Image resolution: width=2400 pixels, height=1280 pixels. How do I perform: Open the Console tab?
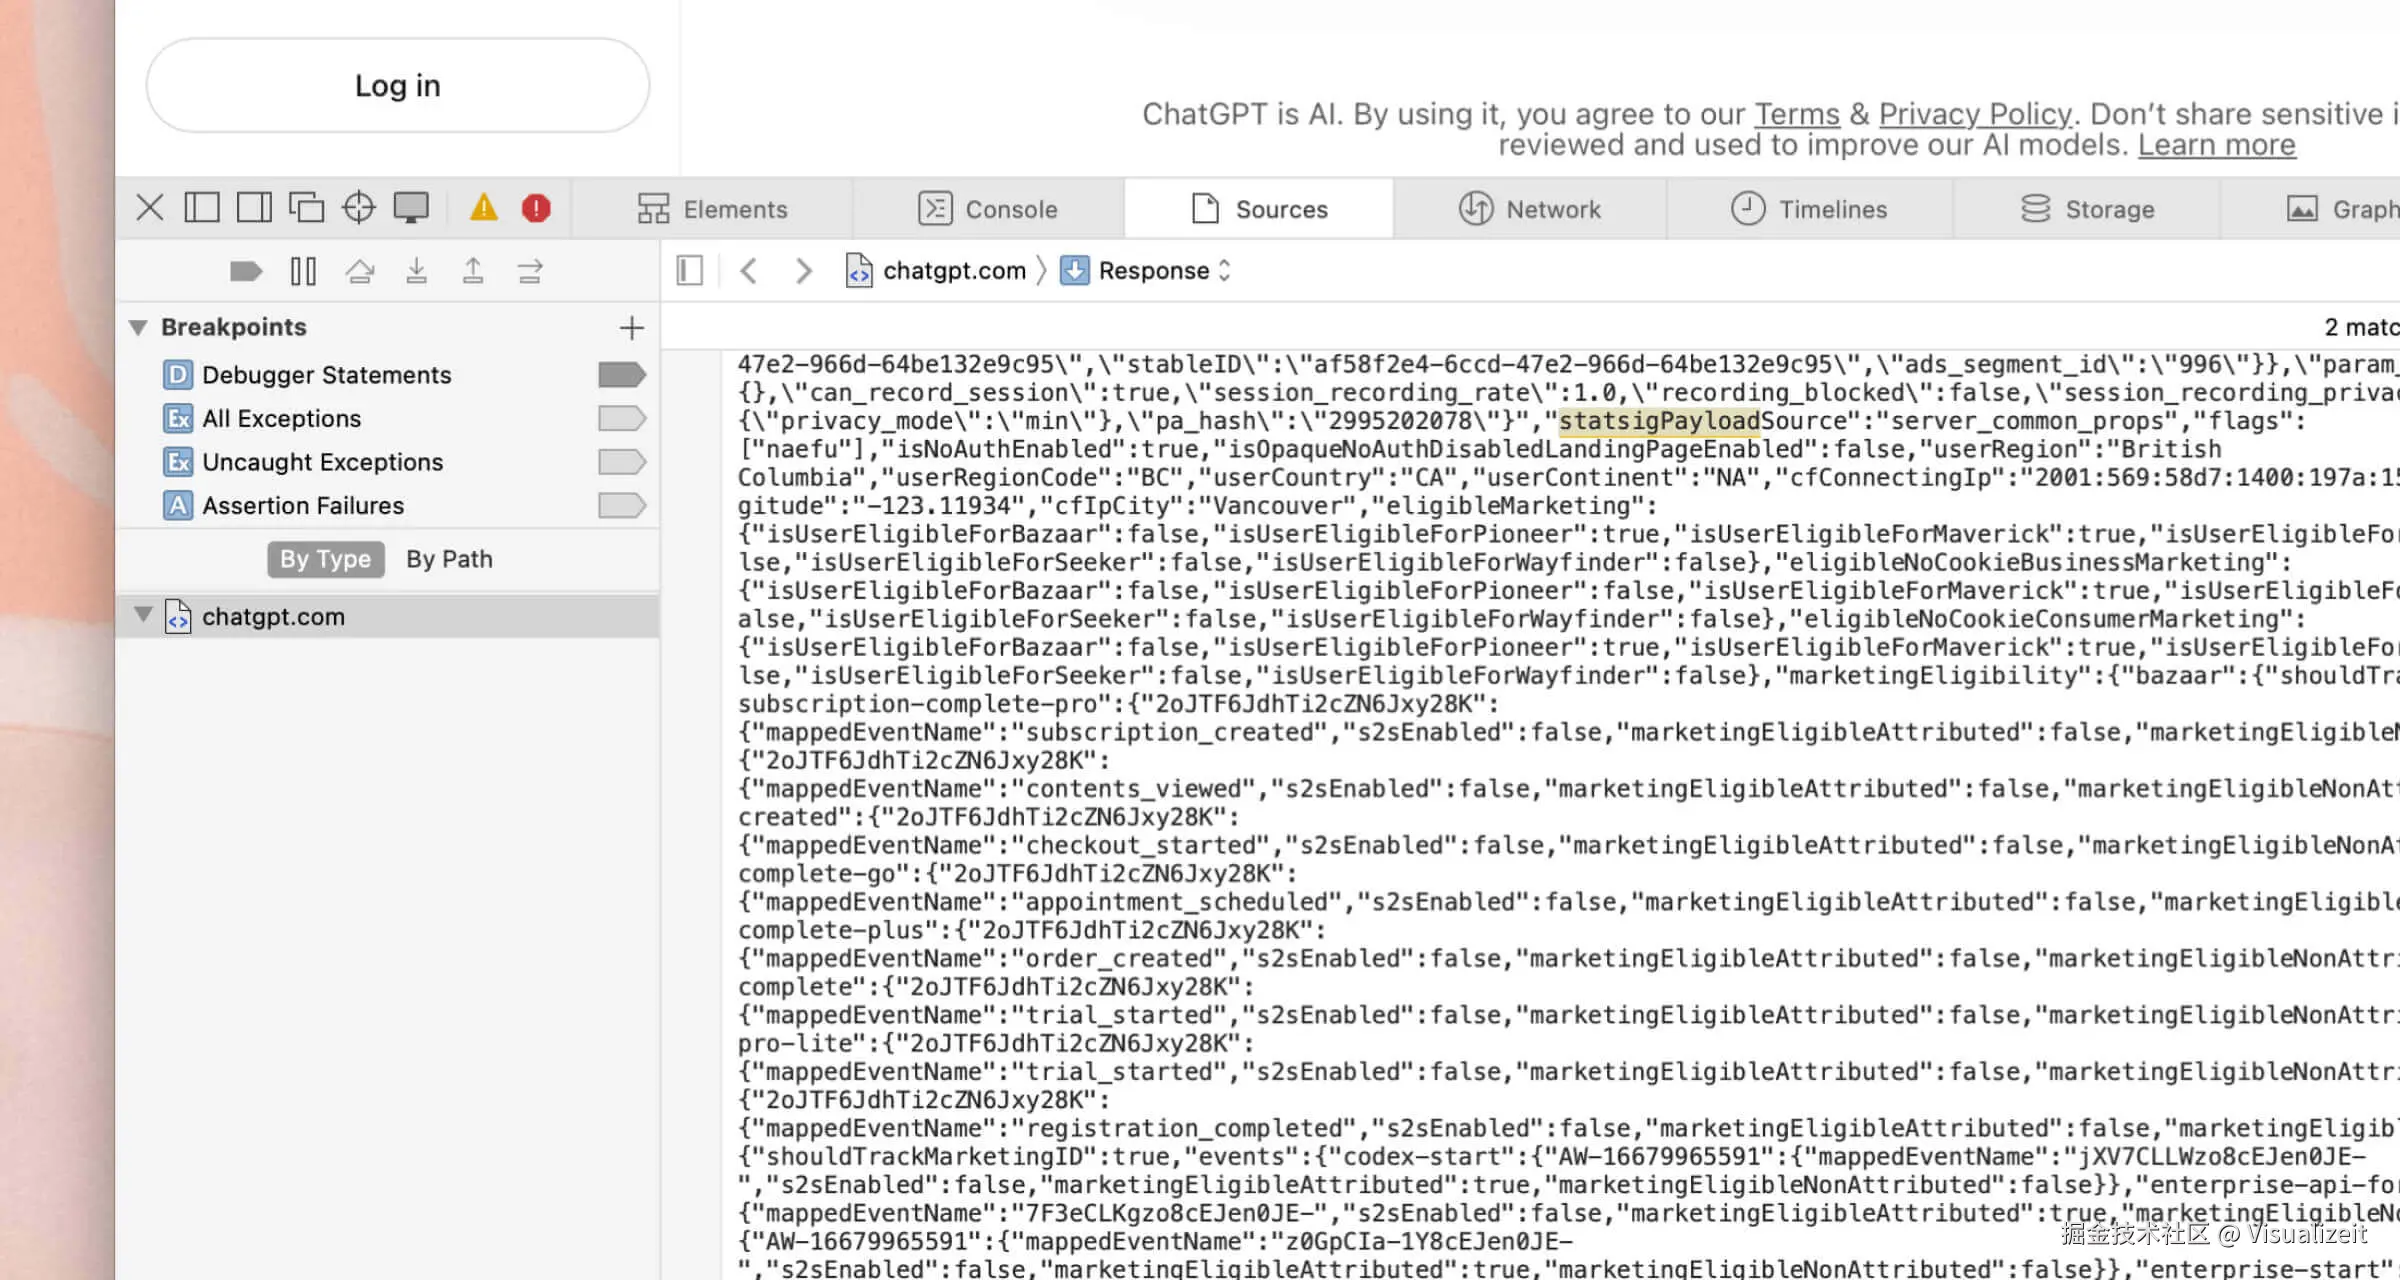pyautogui.click(x=988, y=209)
